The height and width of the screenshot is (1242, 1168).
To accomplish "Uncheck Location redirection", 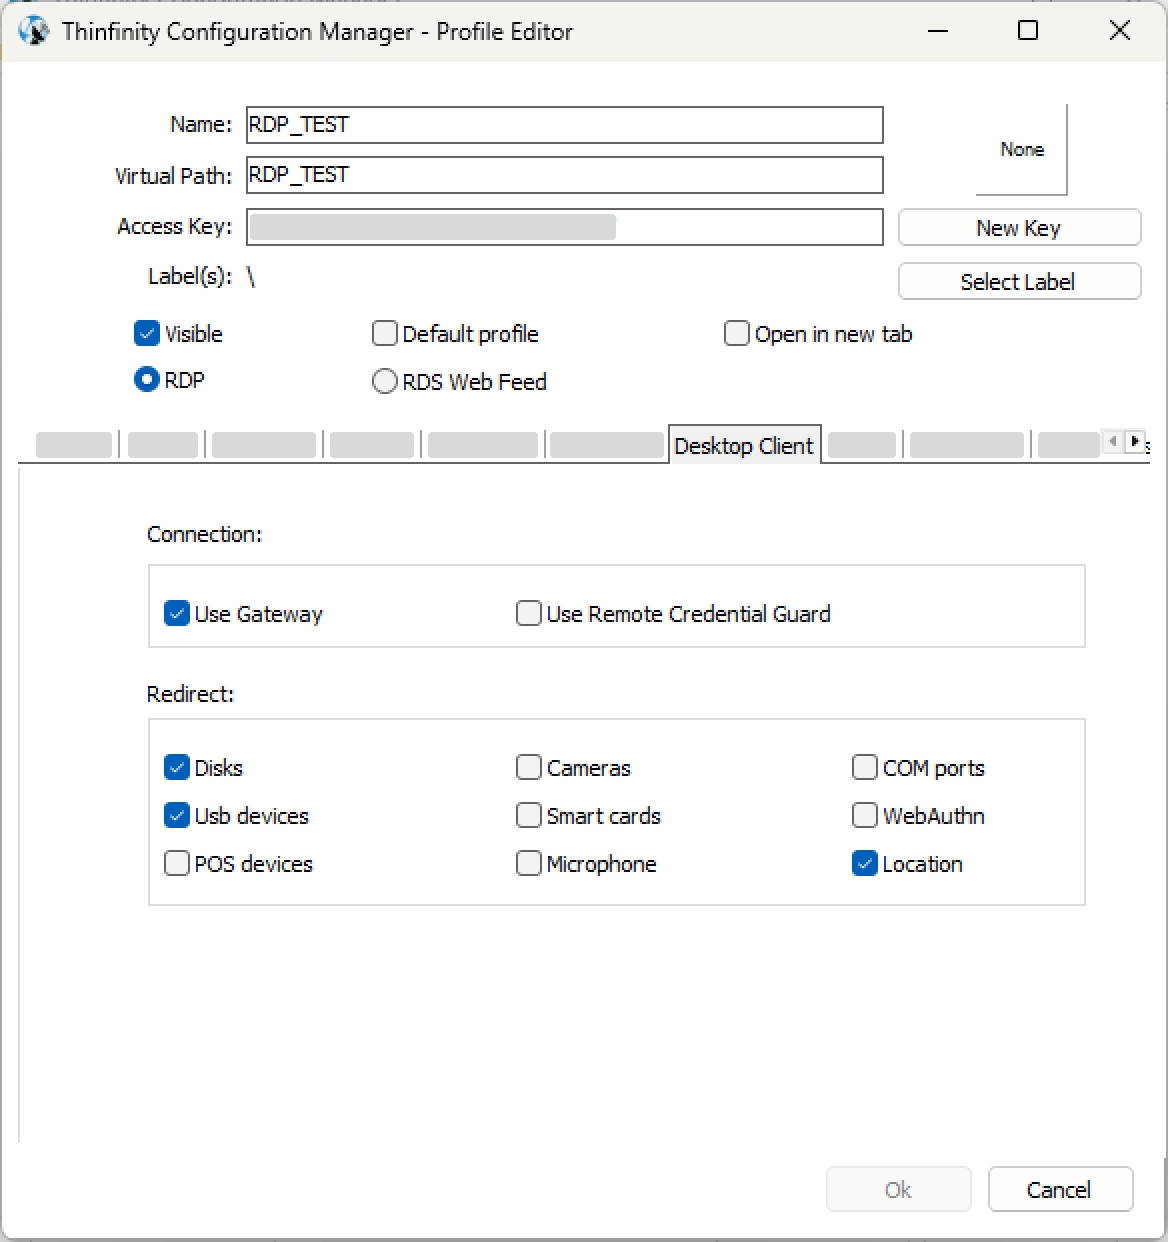I will tap(865, 864).
